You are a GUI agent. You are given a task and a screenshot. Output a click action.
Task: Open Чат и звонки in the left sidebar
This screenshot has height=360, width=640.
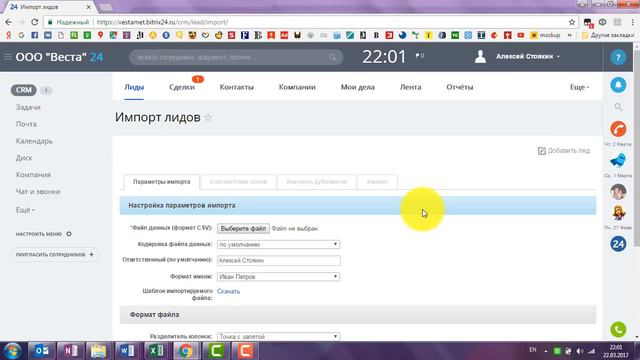click(x=38, y=191)
